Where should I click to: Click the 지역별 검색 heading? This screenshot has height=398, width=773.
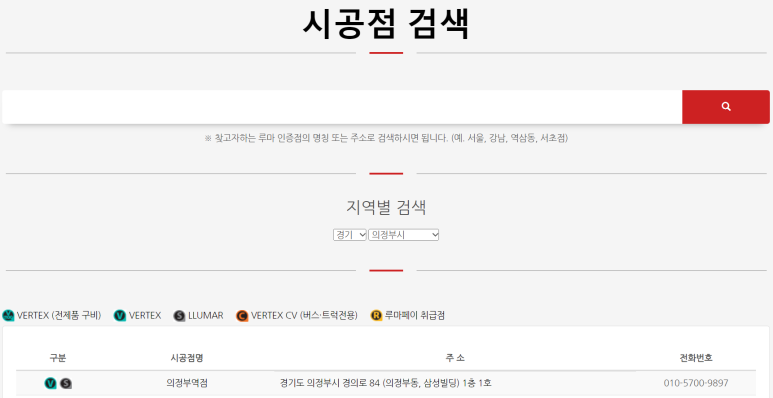click(386, 207)
